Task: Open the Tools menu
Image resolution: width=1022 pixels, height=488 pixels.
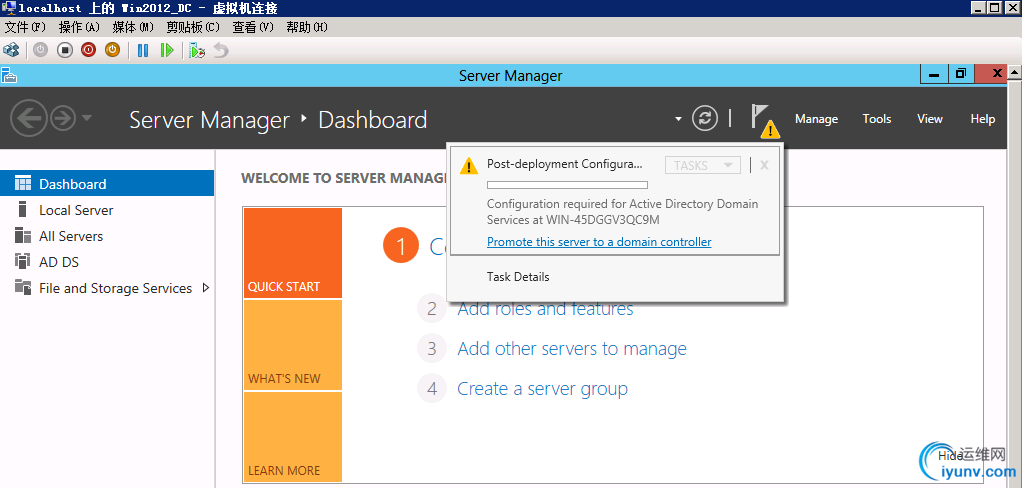Action: point(877,119)
